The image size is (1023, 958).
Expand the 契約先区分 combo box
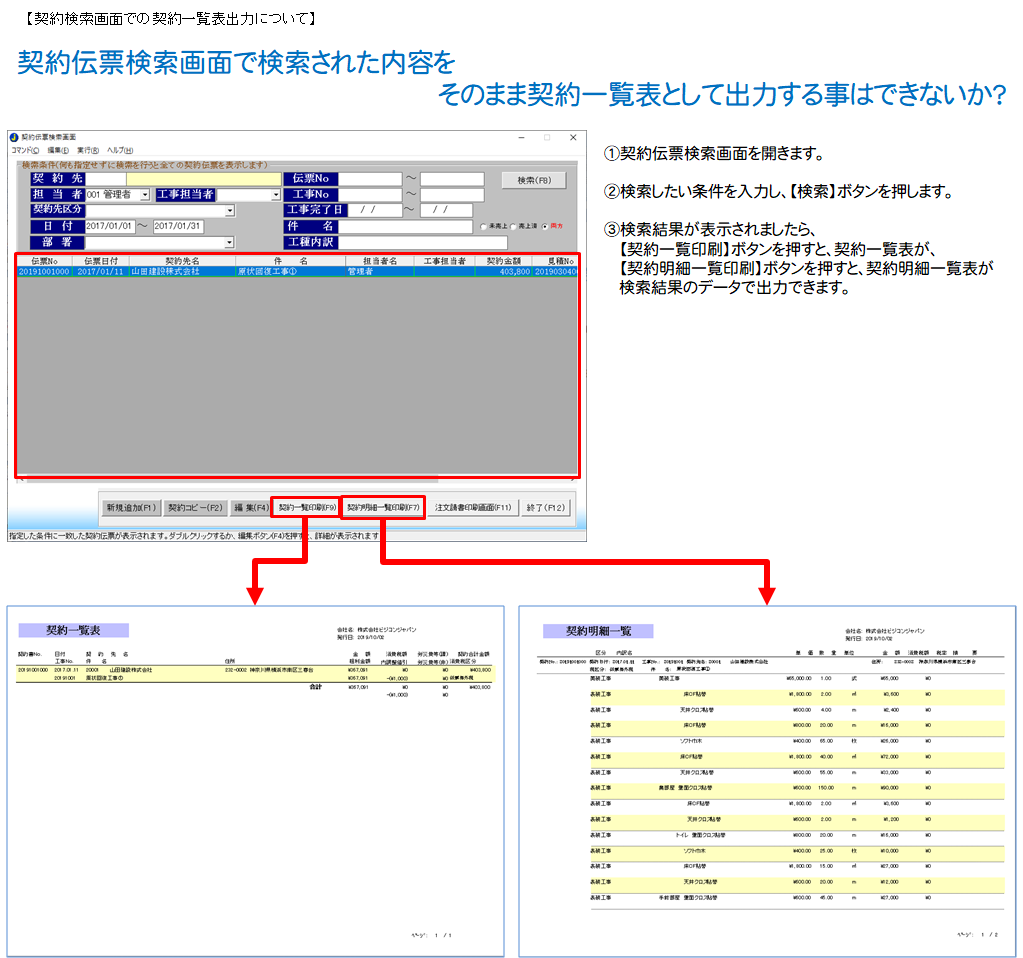pos(230,211)
